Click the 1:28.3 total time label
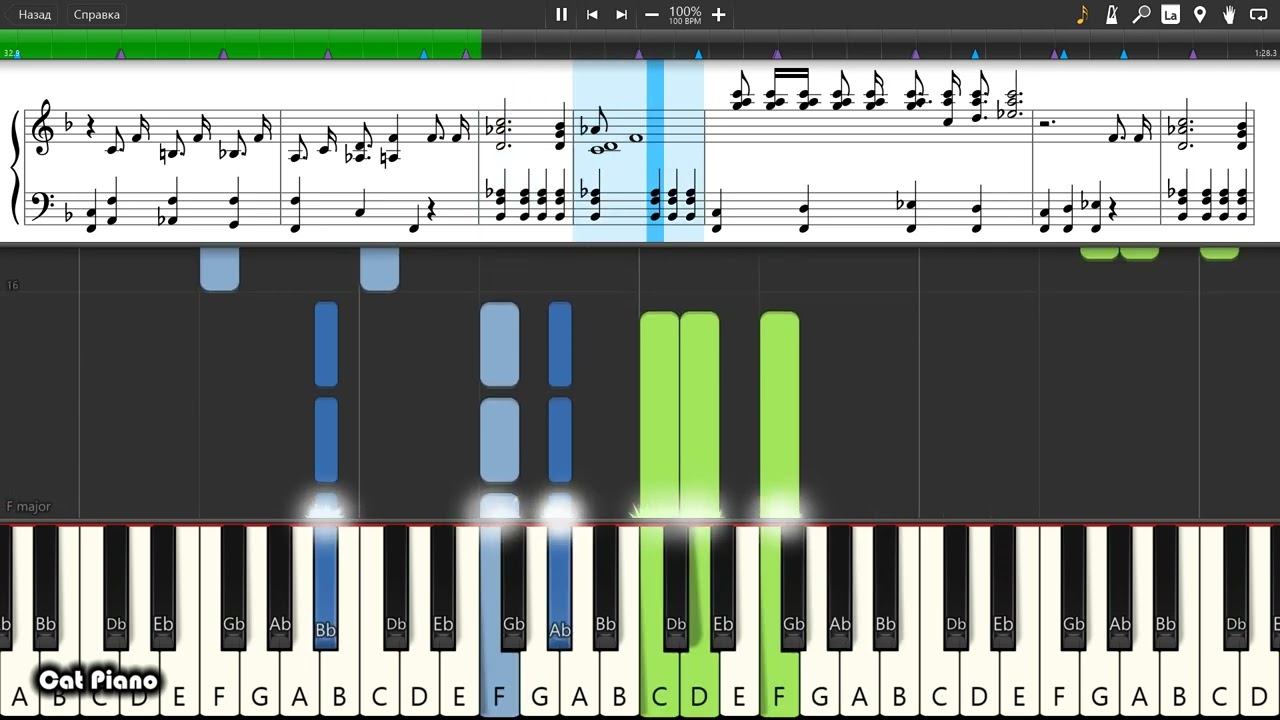The height and width of the screenshot is (720, 1280). pyautogui.click(x=1265, y=53)
